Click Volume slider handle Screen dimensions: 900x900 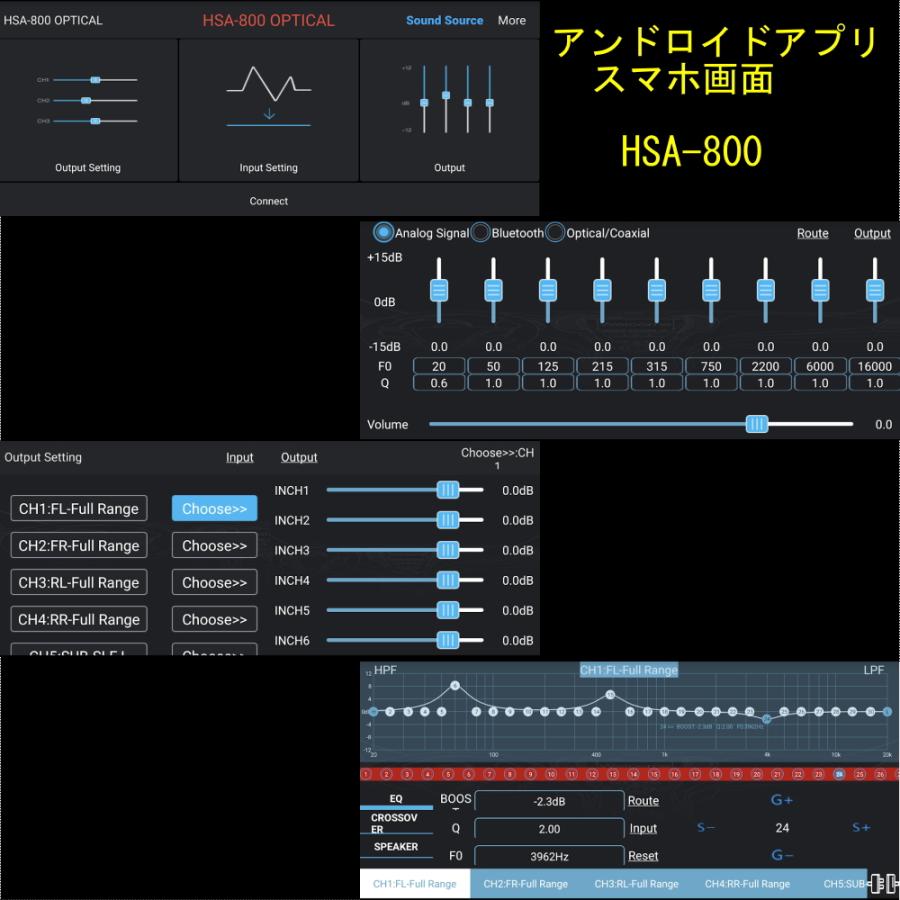[x=757, y=424]
